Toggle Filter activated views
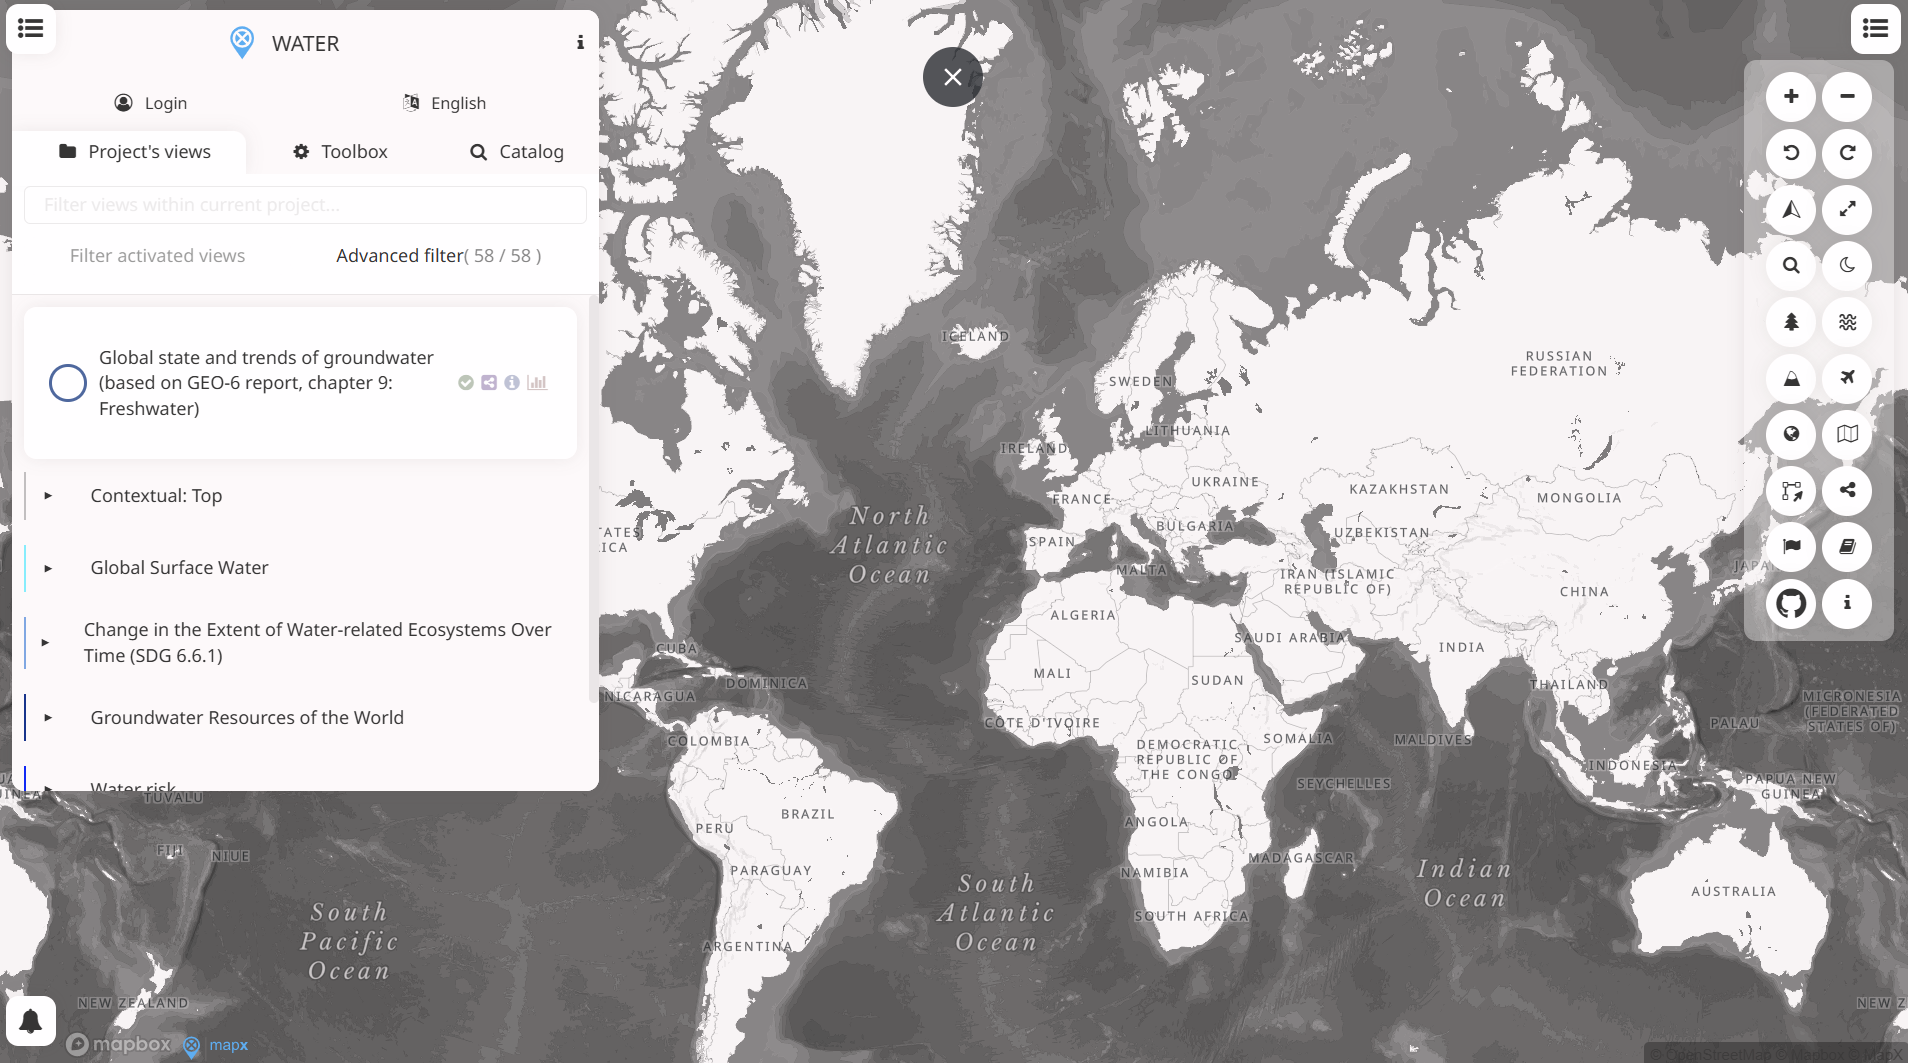 157,256
